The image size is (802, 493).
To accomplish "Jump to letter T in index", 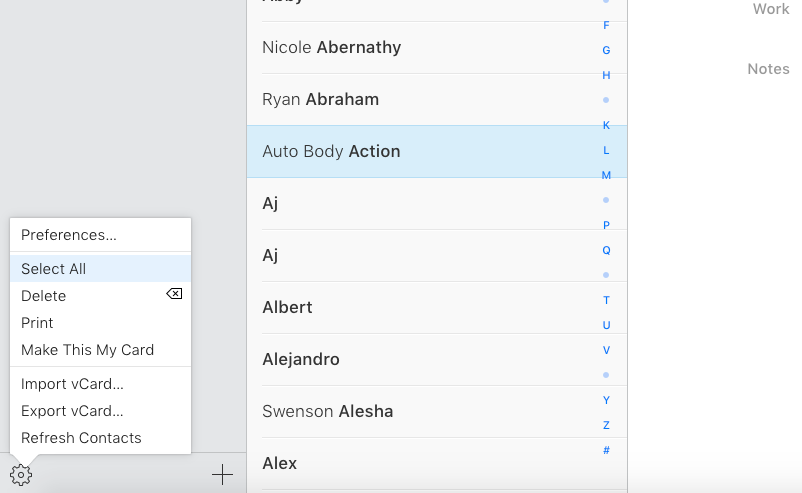I will 606,300.
